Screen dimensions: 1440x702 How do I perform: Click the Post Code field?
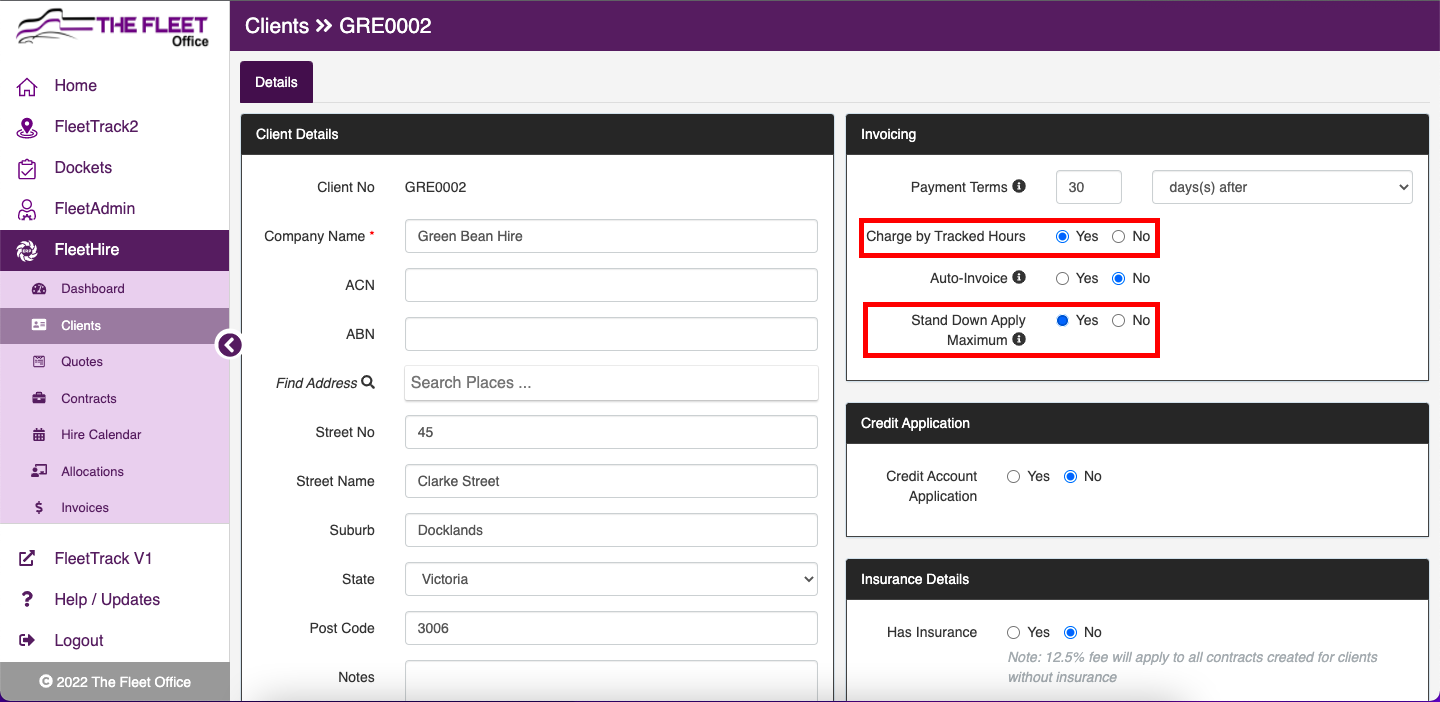coord(611,628)
